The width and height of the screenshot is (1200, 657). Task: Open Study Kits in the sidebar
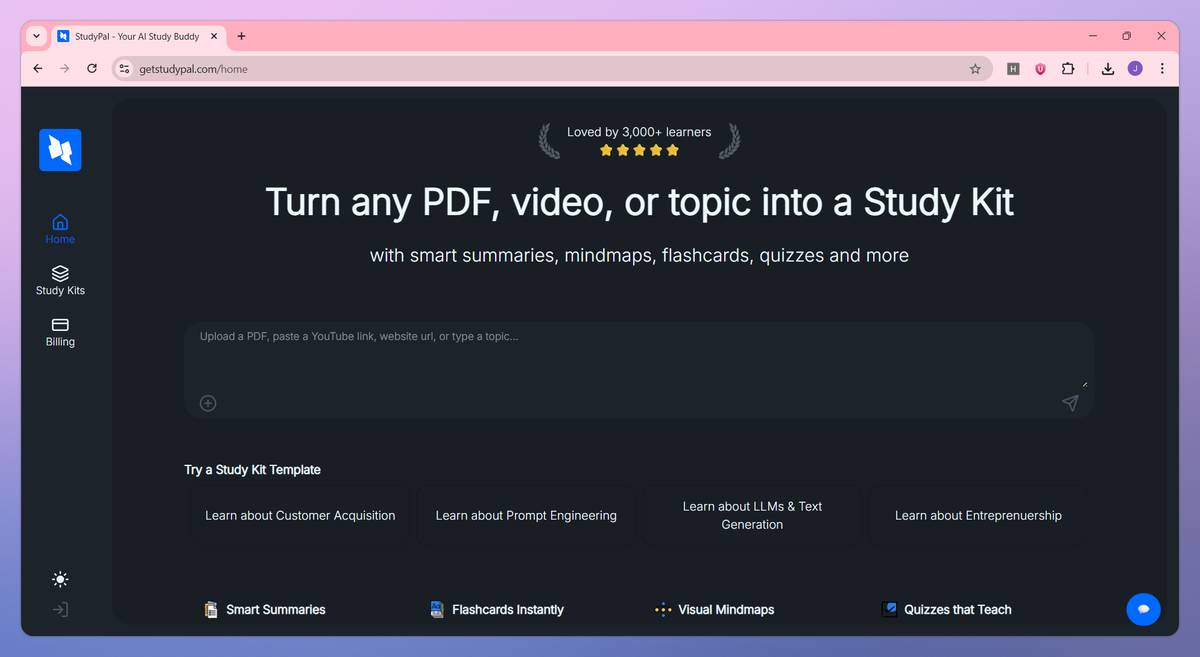pyautogui.click(x=60, y=280)
